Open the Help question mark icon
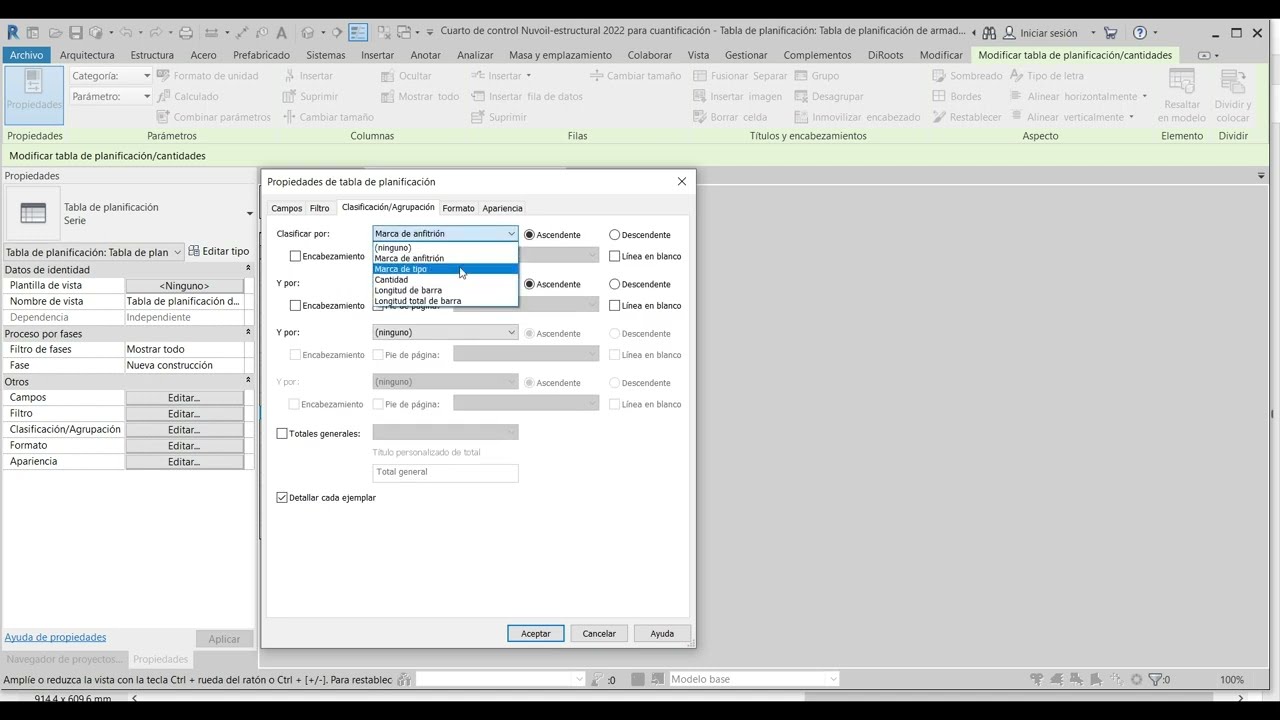 (1140, 32)
